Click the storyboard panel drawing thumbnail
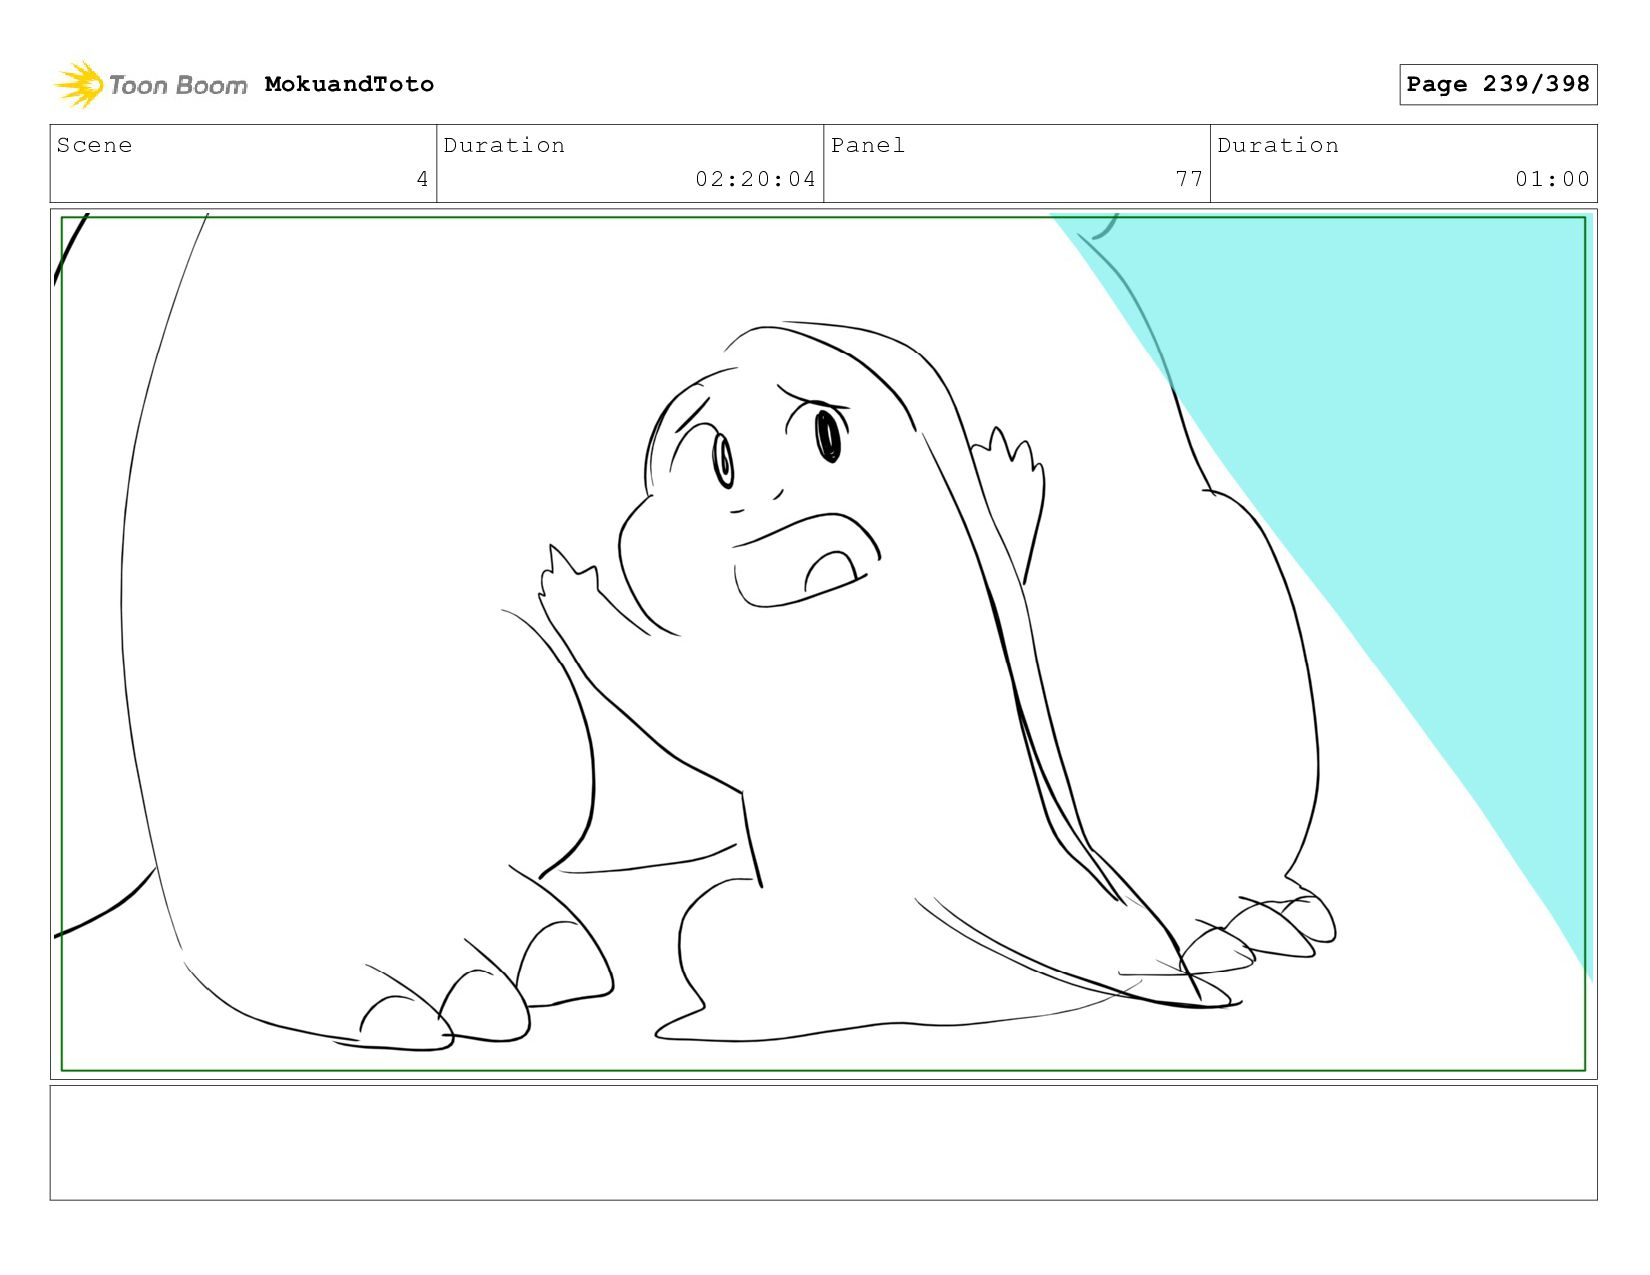 tap(823, 644)
